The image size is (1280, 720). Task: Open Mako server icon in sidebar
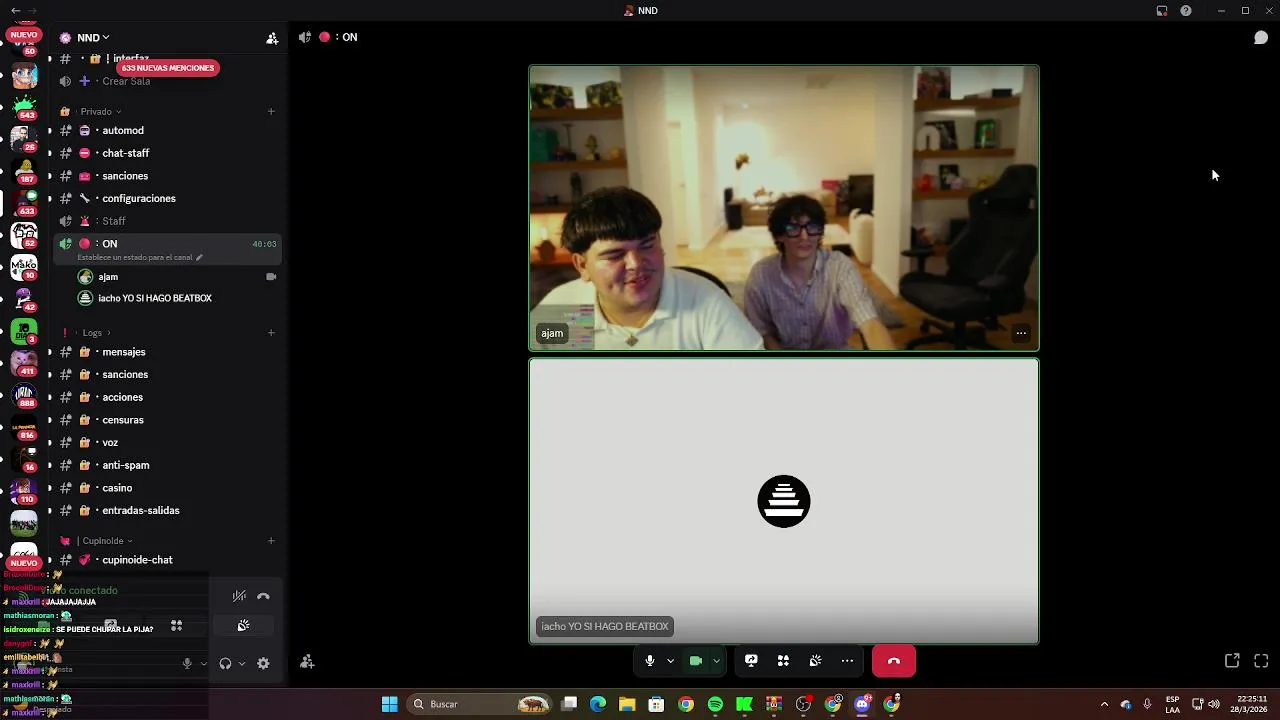click(x=24, y=267)
